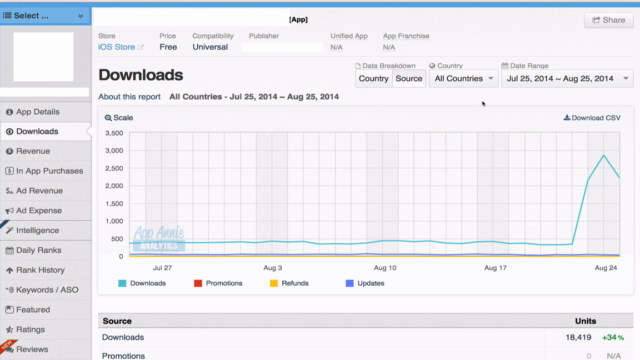
Task: Click the calendar icon by Date Range
Action: point(505,66)
